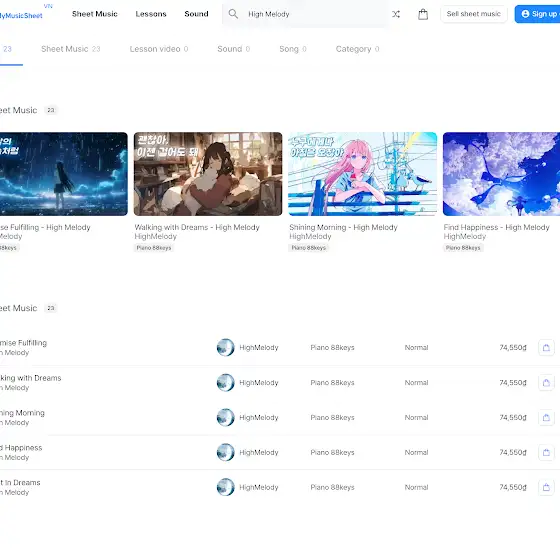Click the MyMusicSheet logo
This screenshot has width=560, height=560.
(21, 15)
